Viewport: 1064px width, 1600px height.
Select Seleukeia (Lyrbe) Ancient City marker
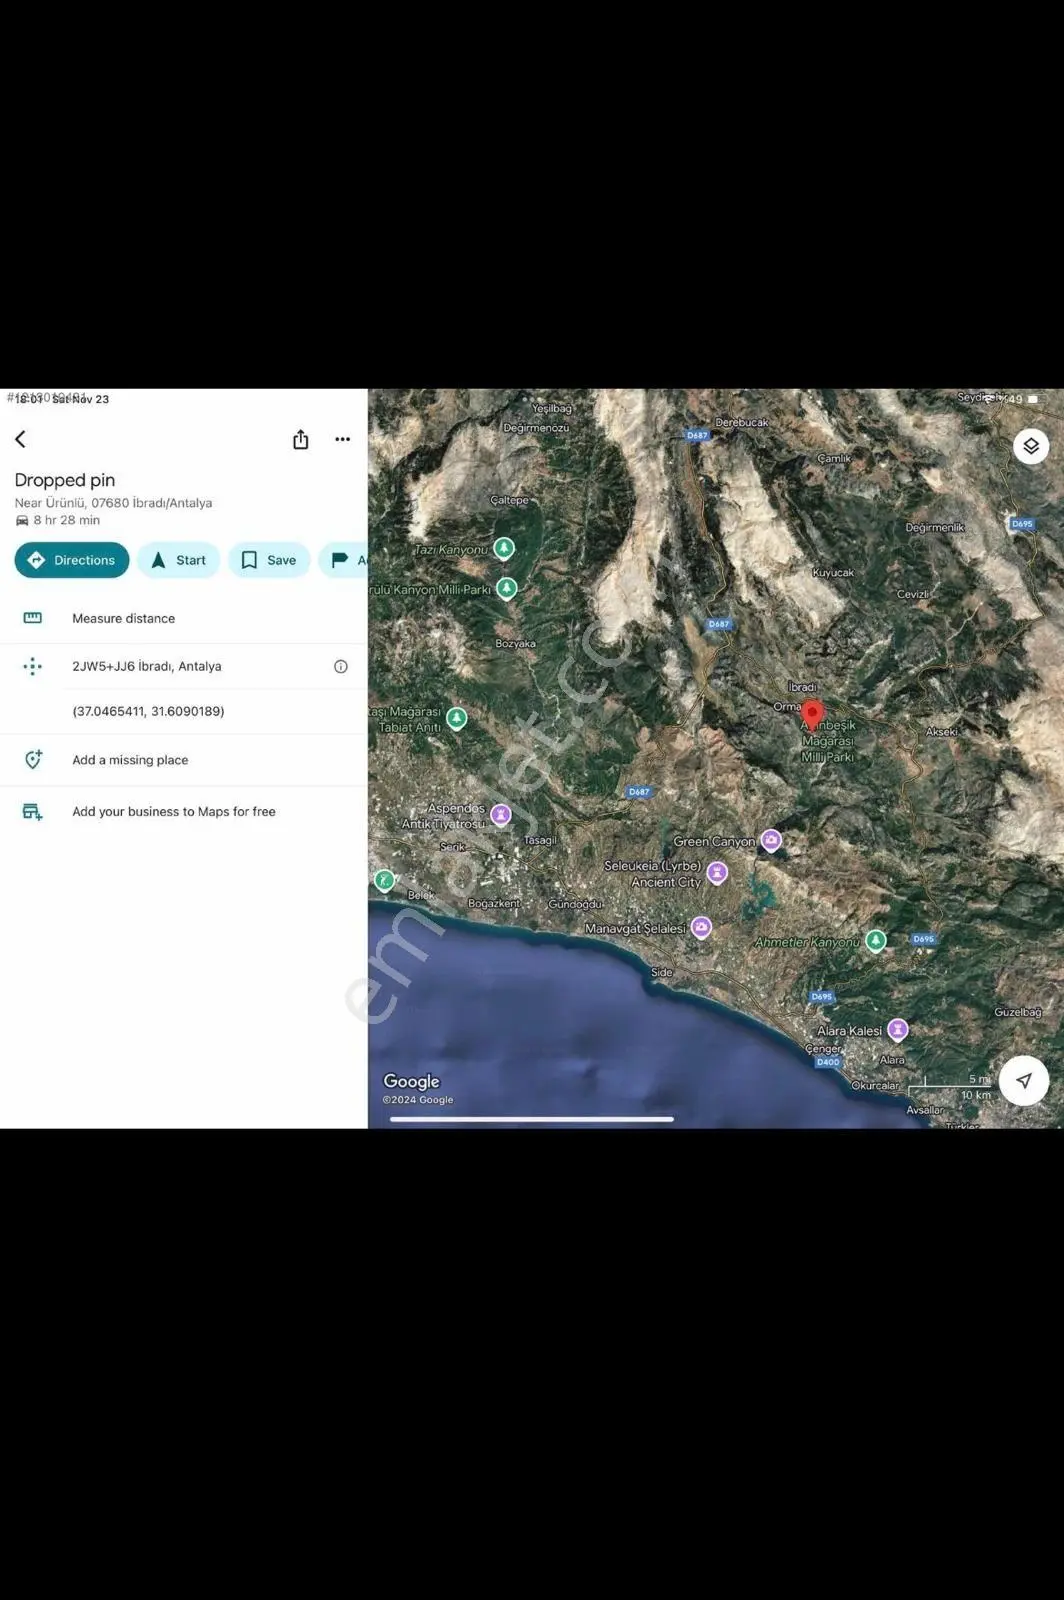point(717,873)
